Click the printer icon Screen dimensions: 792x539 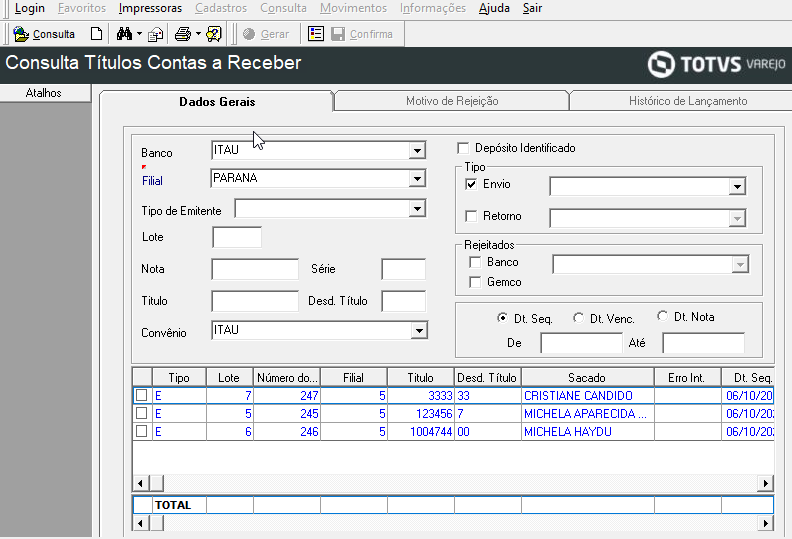[x=183, y=34]
